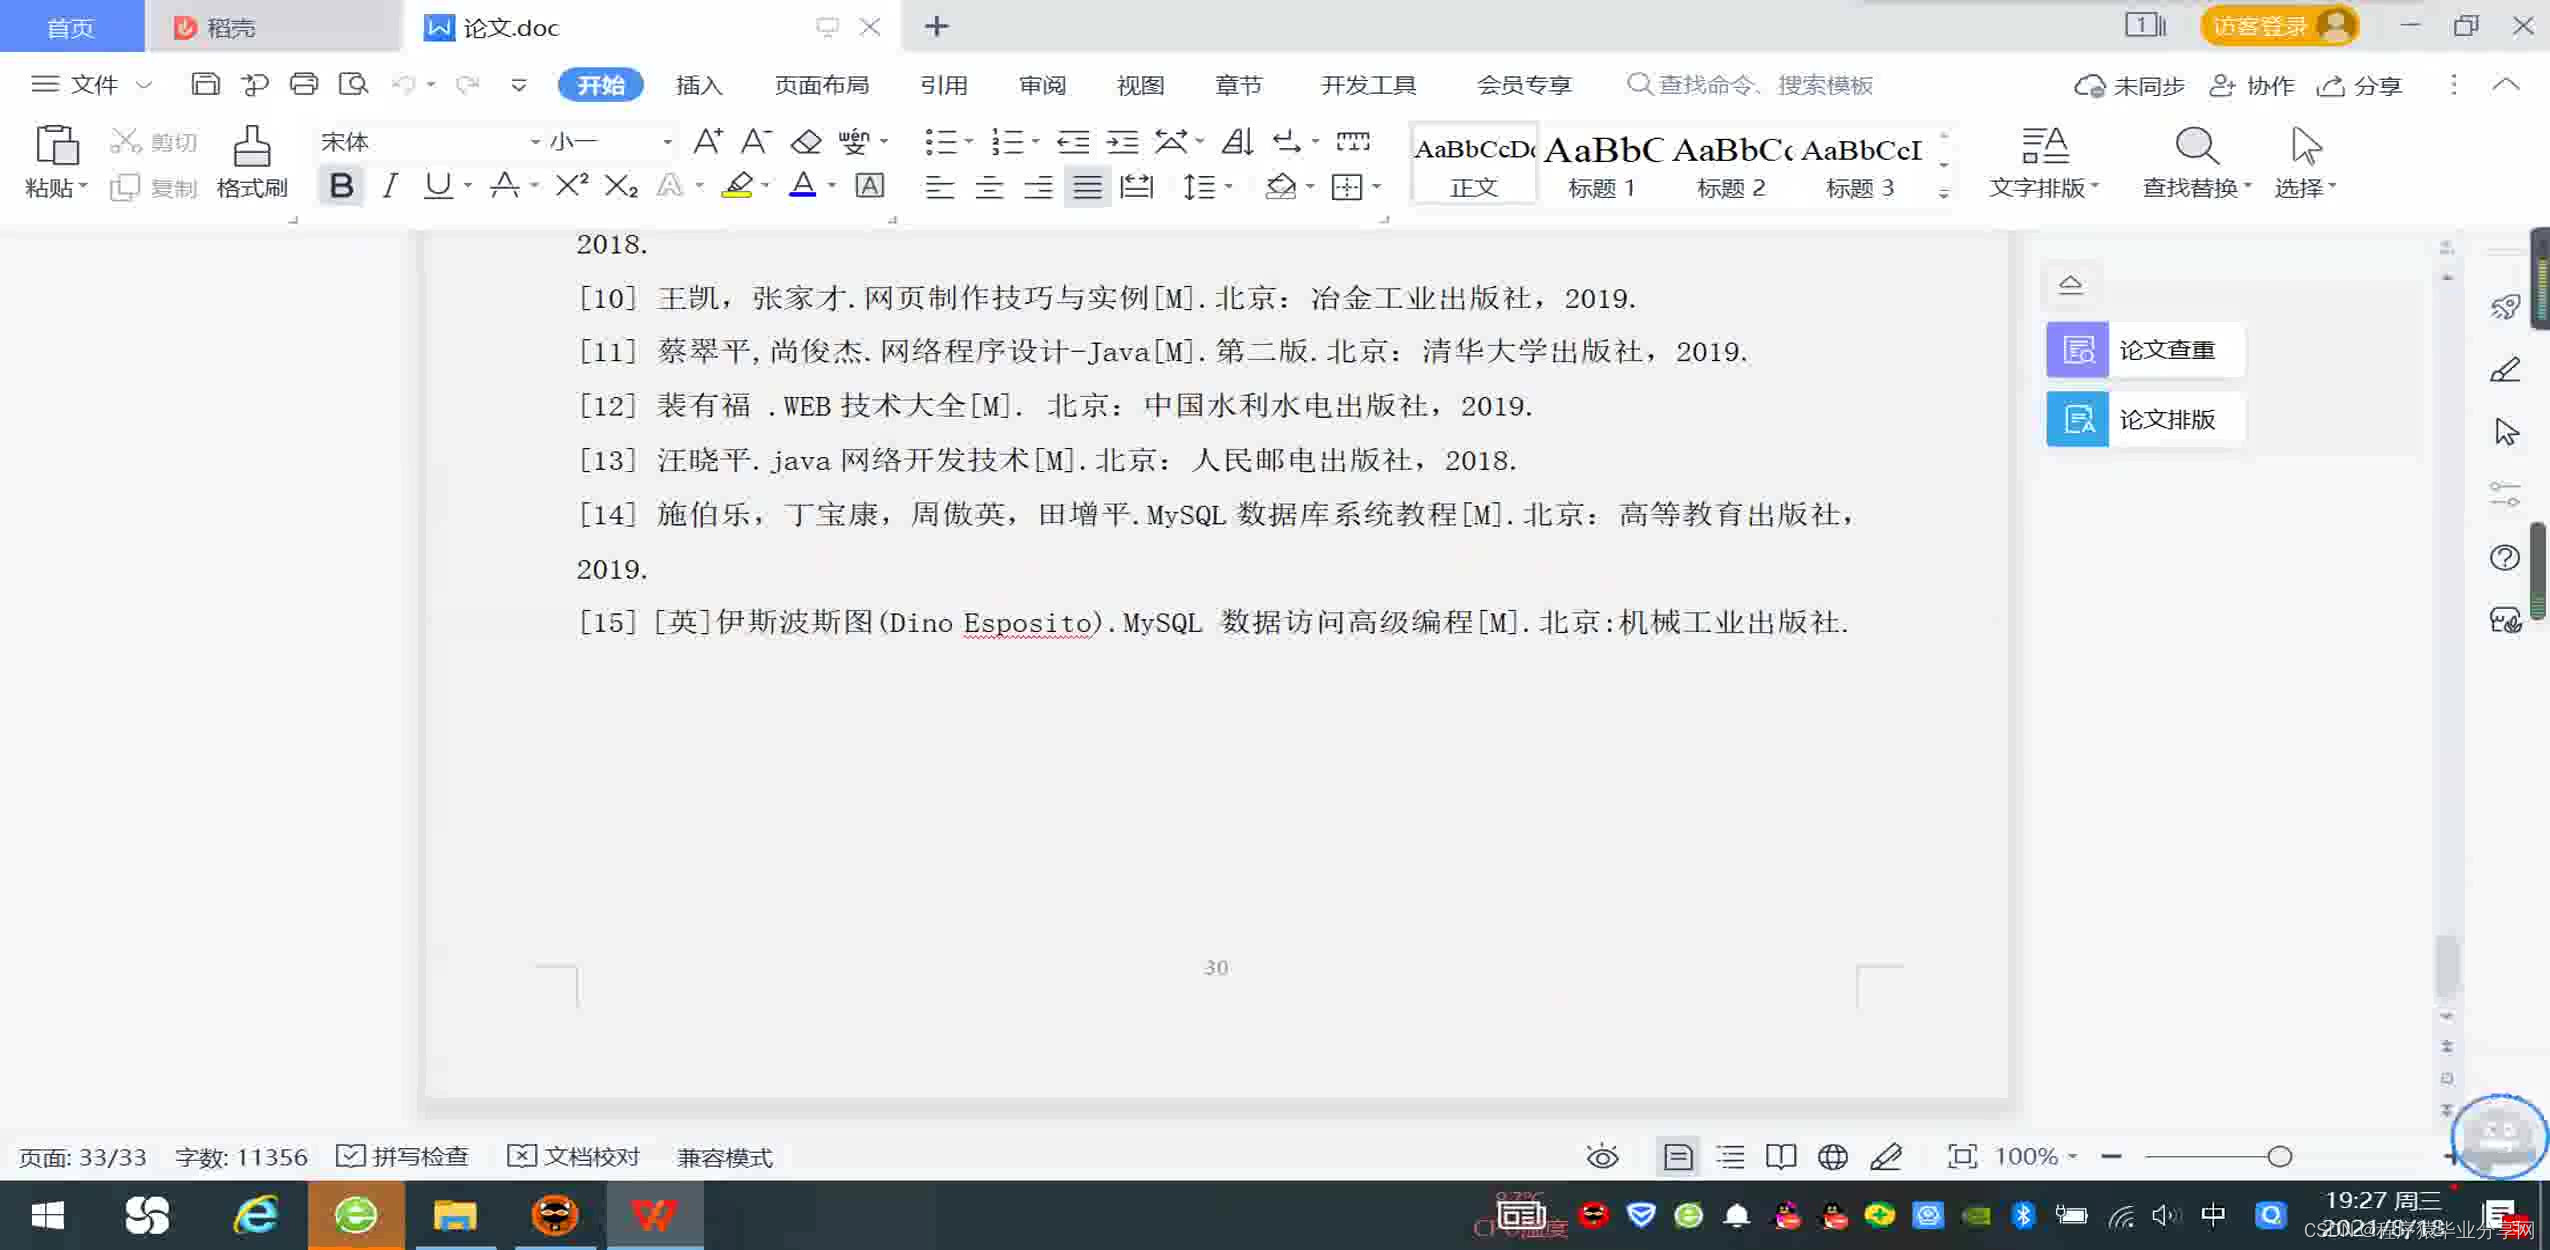Toggle italic text formatting
2550x1250 pixels.
click(390, 186)
